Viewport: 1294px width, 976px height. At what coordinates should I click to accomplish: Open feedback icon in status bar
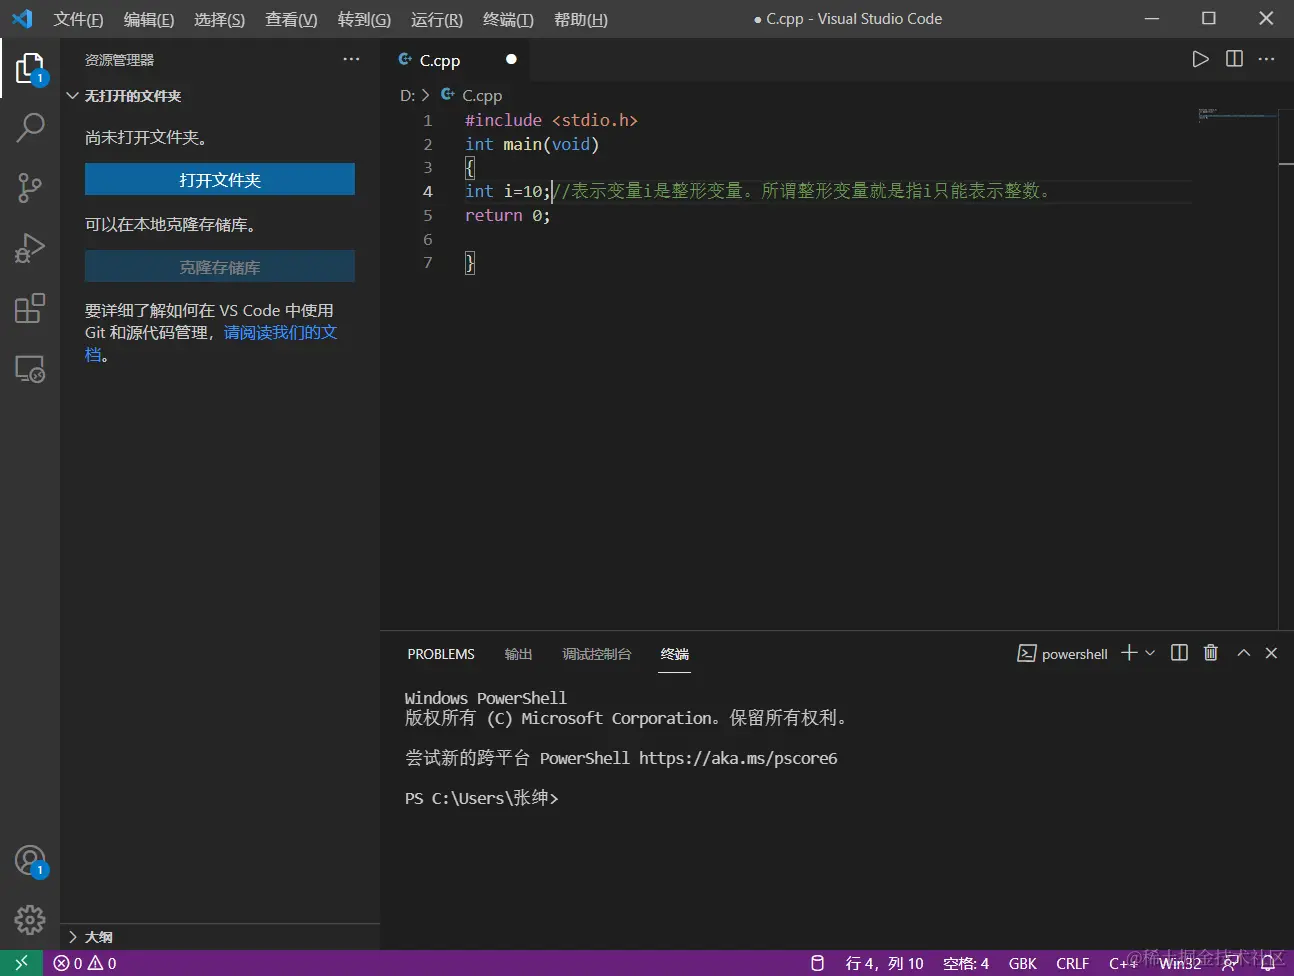tap(1230, 963)
